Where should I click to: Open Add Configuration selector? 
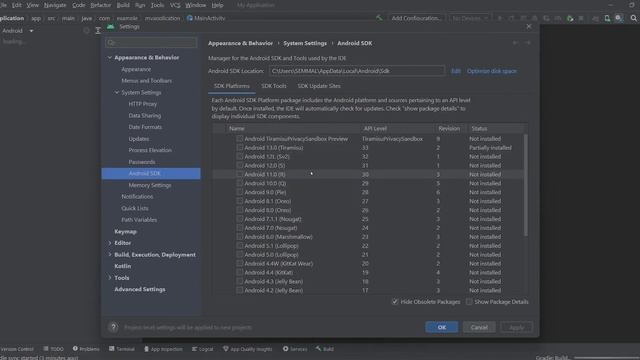[x=416, y=18]
